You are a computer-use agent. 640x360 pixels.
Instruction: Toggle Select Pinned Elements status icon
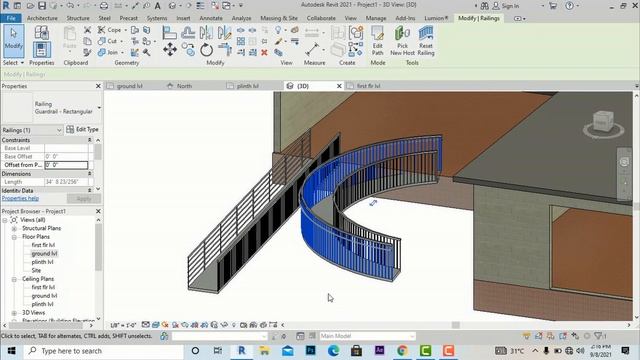tap(551, 336)
